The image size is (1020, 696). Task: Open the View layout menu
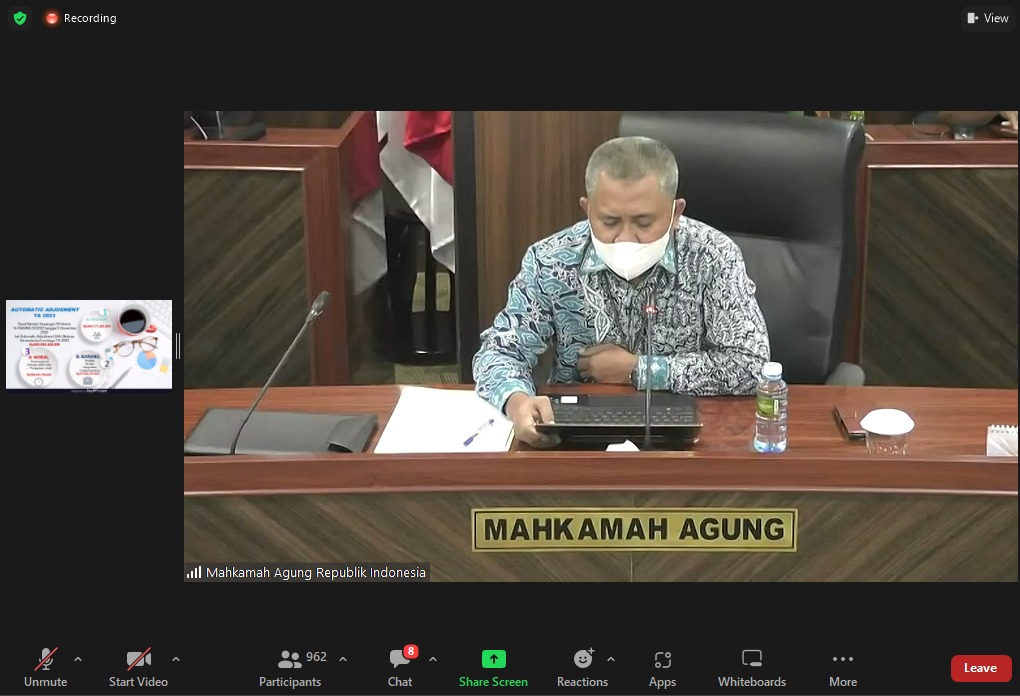click(x=987, y=18)
